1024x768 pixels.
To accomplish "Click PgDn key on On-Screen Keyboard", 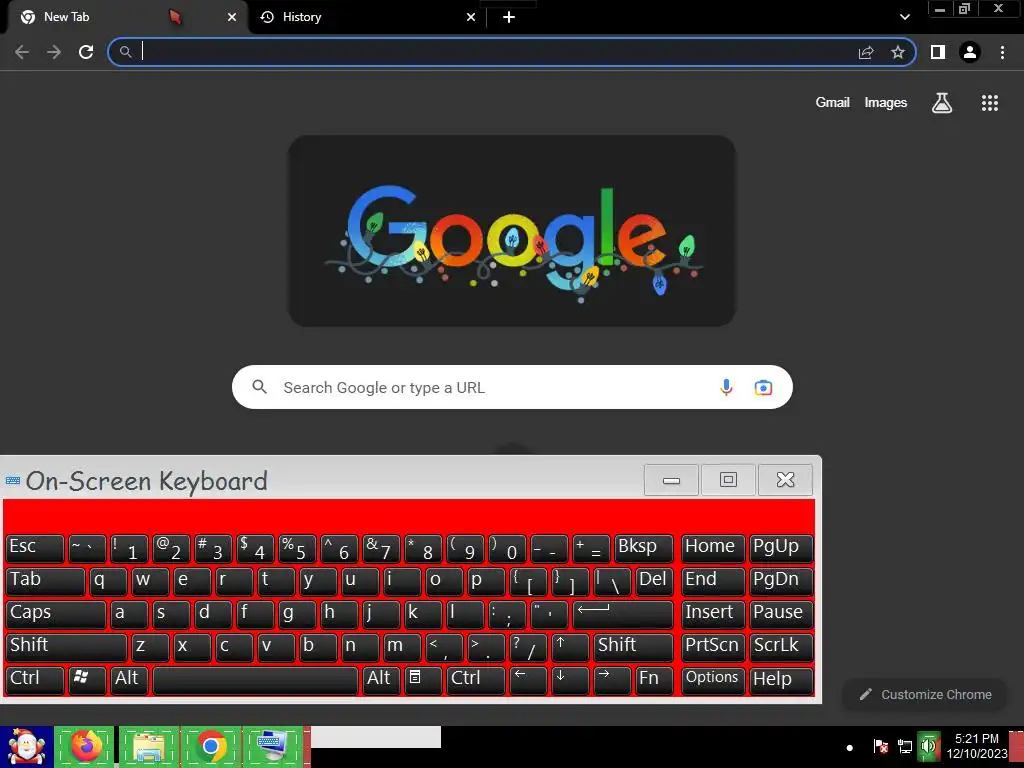I will point(781,581).
